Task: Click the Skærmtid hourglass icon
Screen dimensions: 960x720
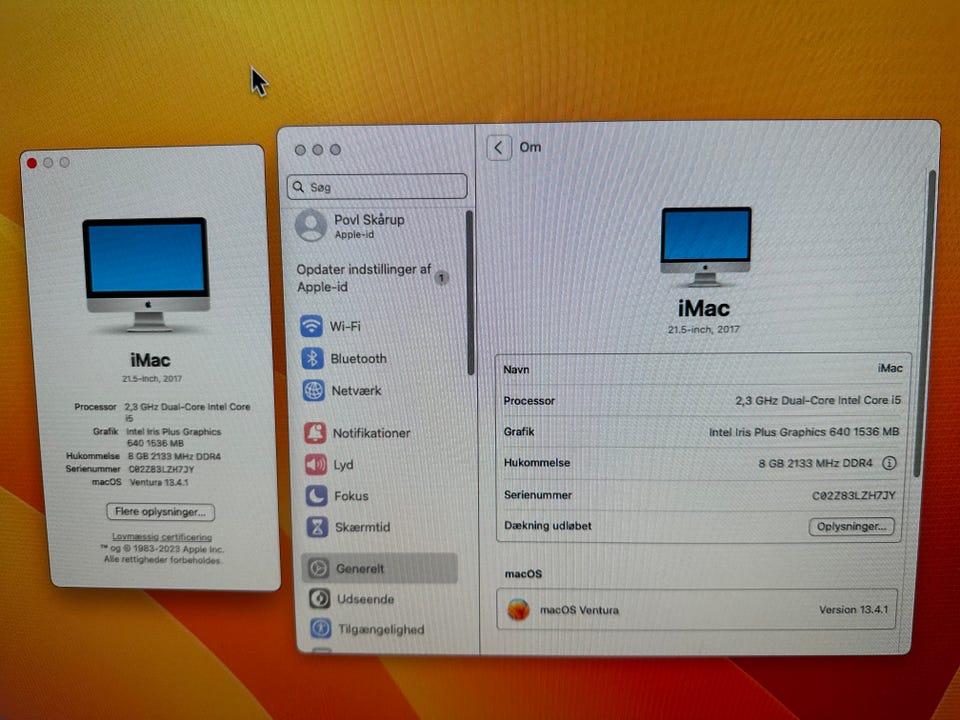Action: (317, 527)
